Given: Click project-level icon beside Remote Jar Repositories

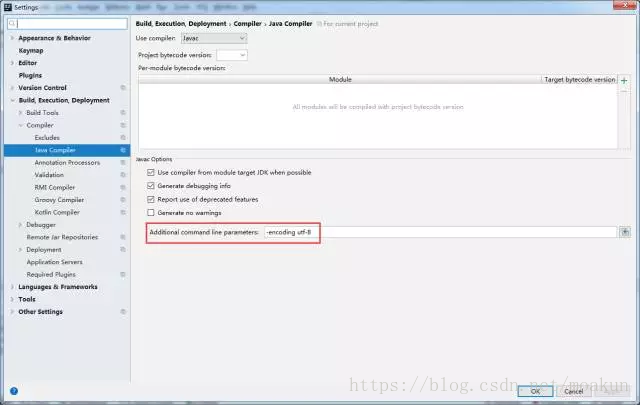Looking at the screenshot, I should click(x=123, y=237).
